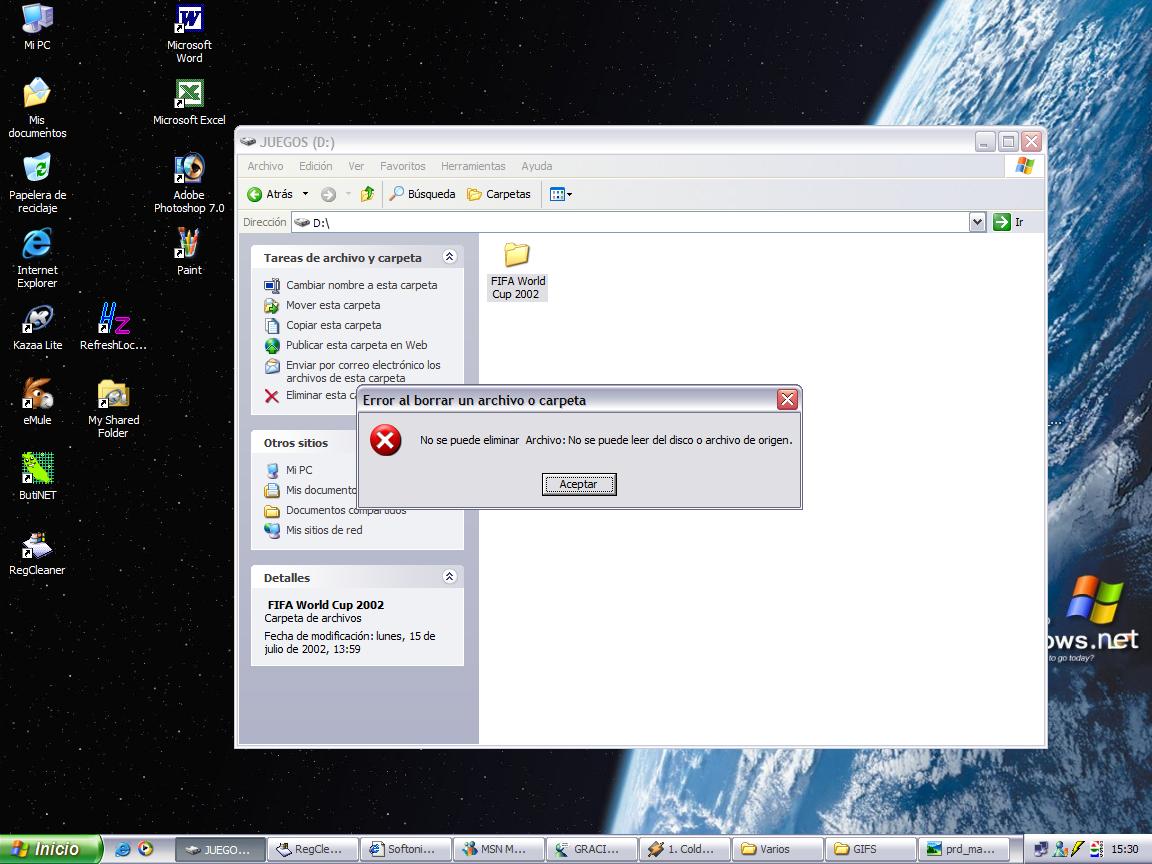Screen dimensions: 1152x864
Task: Switch to RegCle... taskbar window
Action: point(312,849)
